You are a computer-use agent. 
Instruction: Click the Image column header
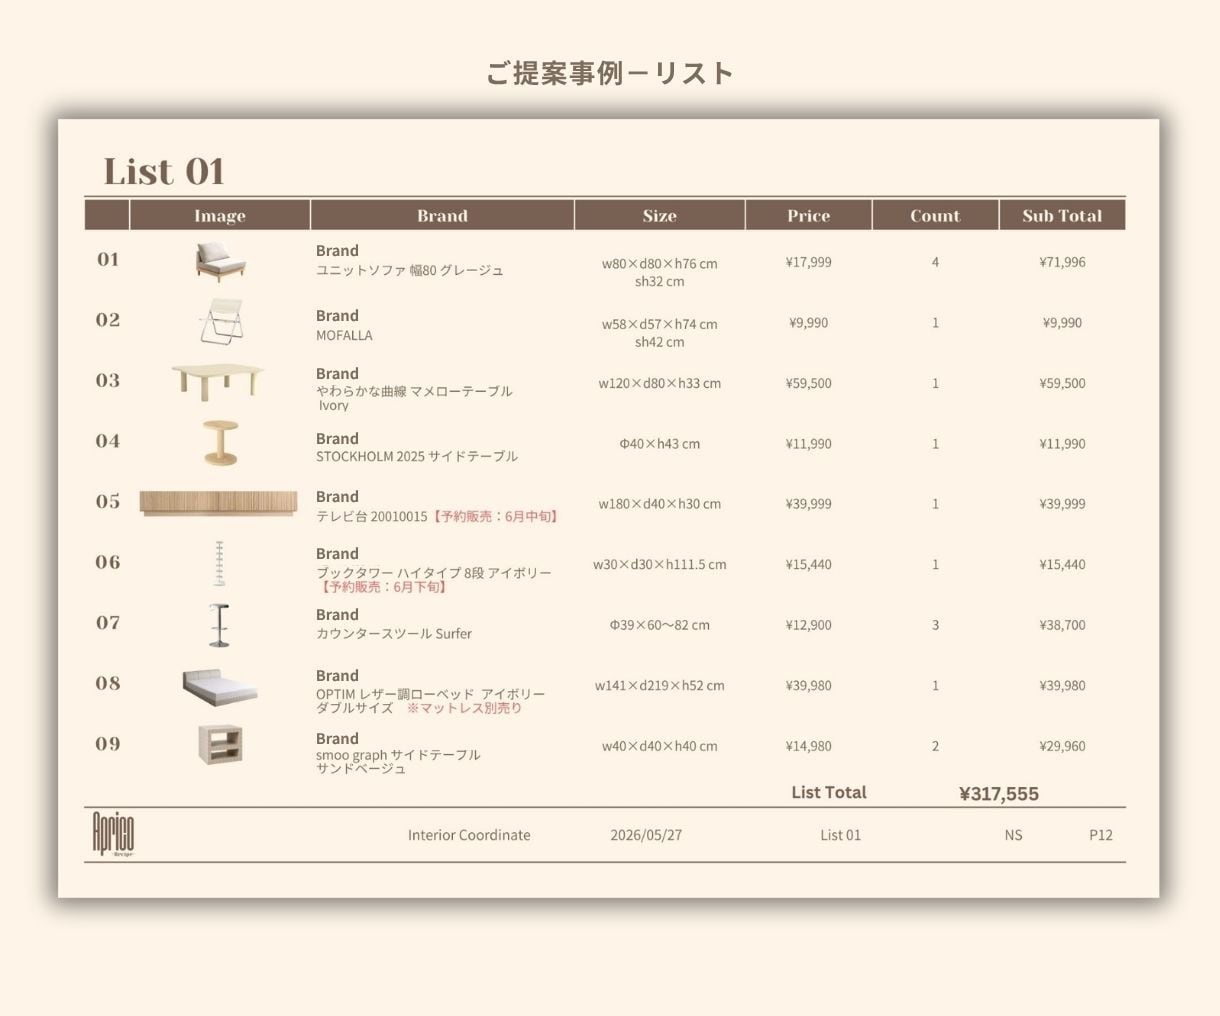pos(220,215)
